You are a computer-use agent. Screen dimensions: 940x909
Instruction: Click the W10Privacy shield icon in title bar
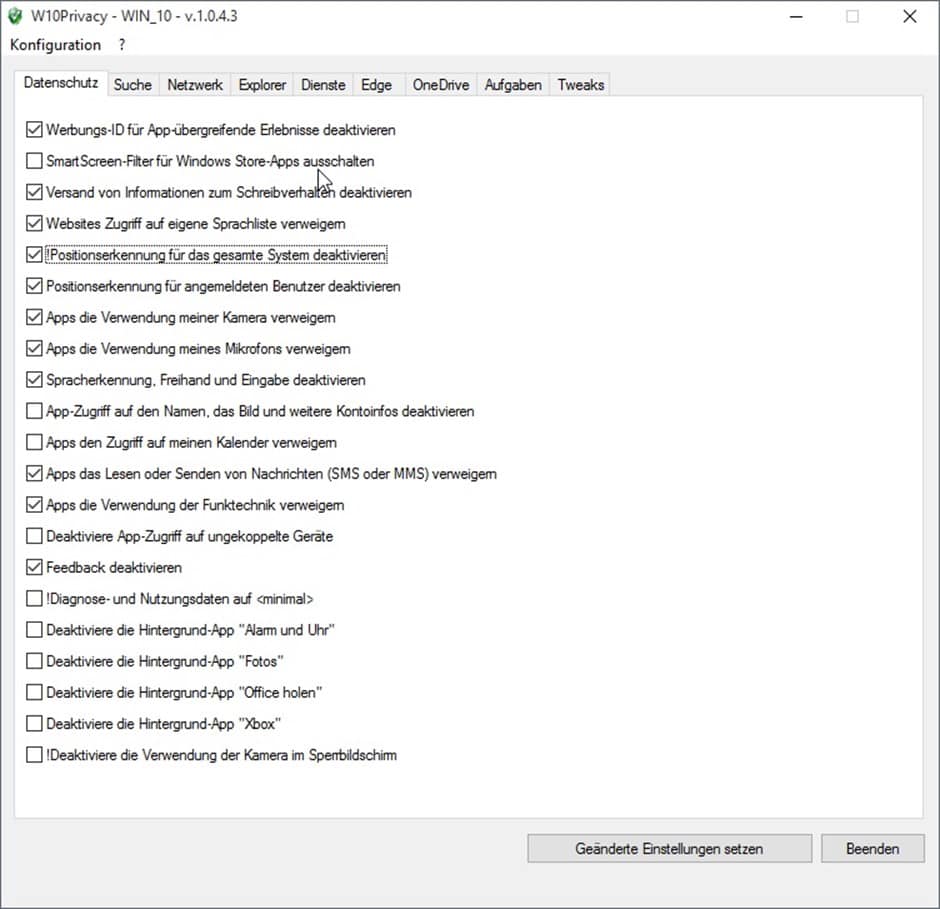16,16
